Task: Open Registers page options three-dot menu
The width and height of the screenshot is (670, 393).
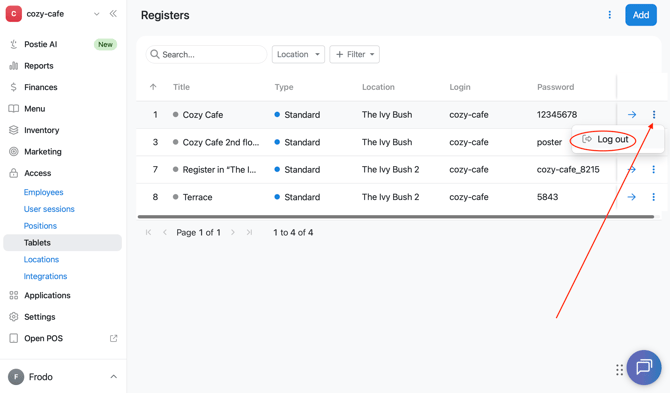Action: coord(610,15)
